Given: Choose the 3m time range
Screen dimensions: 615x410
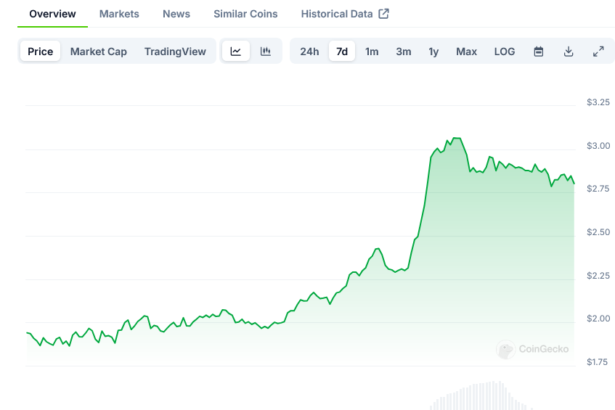Looking at the screenshot, I should coord(403,51).
